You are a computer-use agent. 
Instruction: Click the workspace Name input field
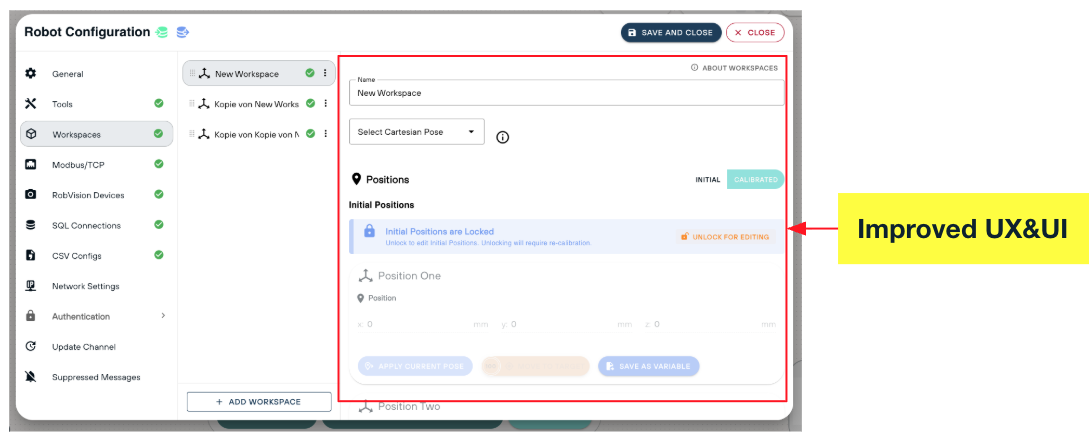[x=567, y=92]
